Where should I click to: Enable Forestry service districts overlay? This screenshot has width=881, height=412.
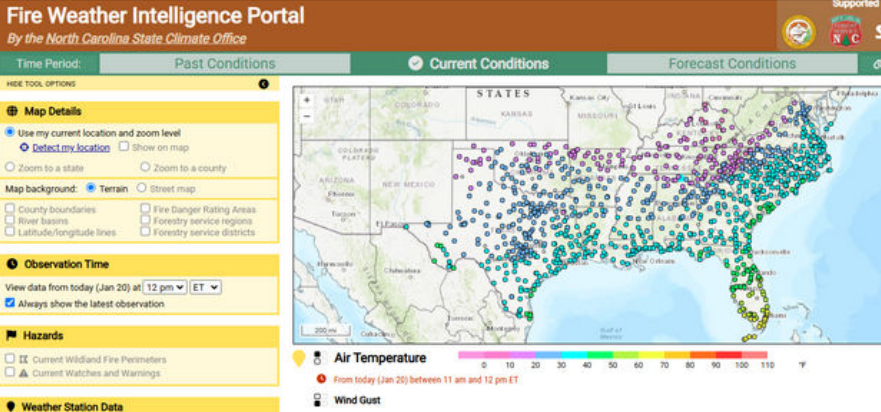tap(145, 231)
